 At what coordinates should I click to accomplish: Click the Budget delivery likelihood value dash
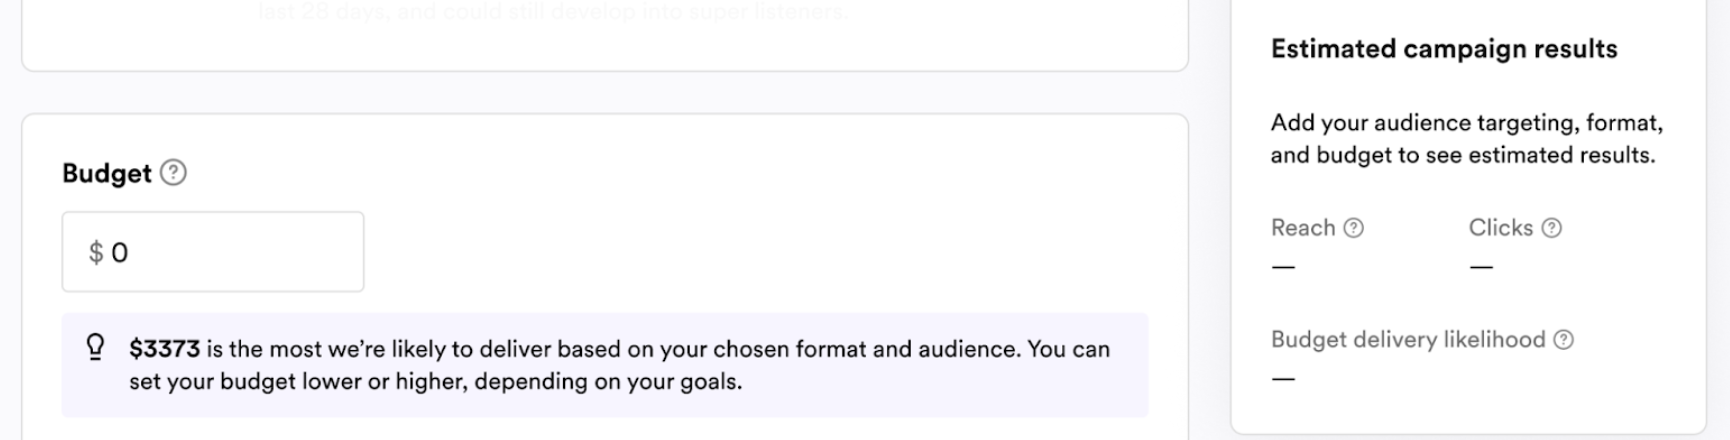1283,379
